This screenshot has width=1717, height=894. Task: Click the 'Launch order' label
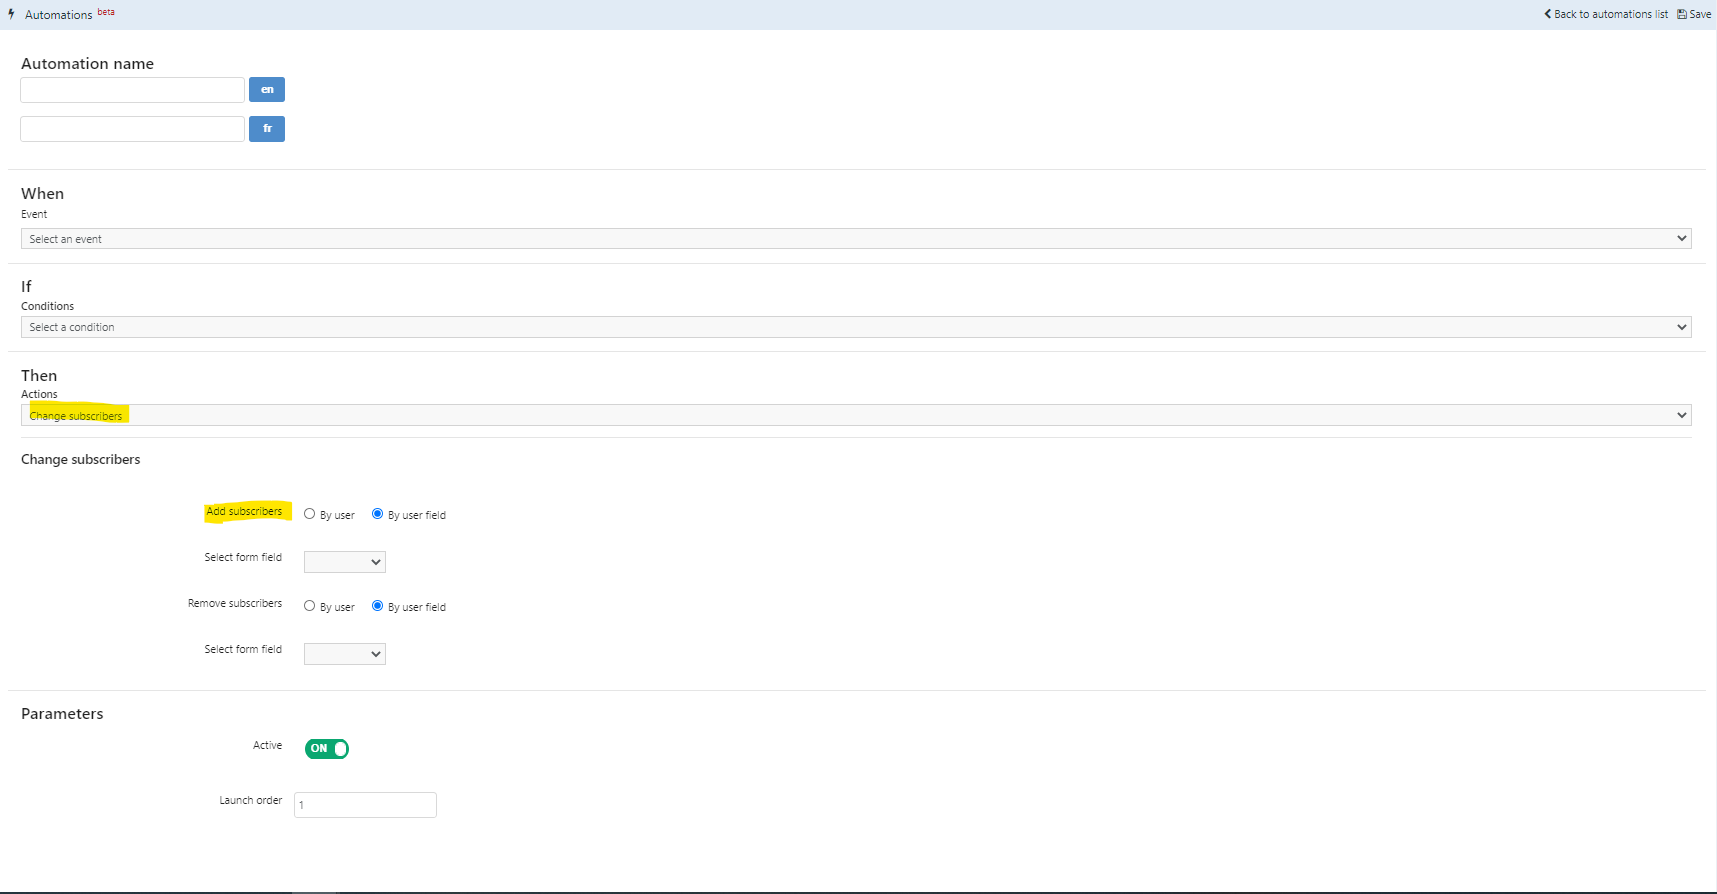(251, 801)
